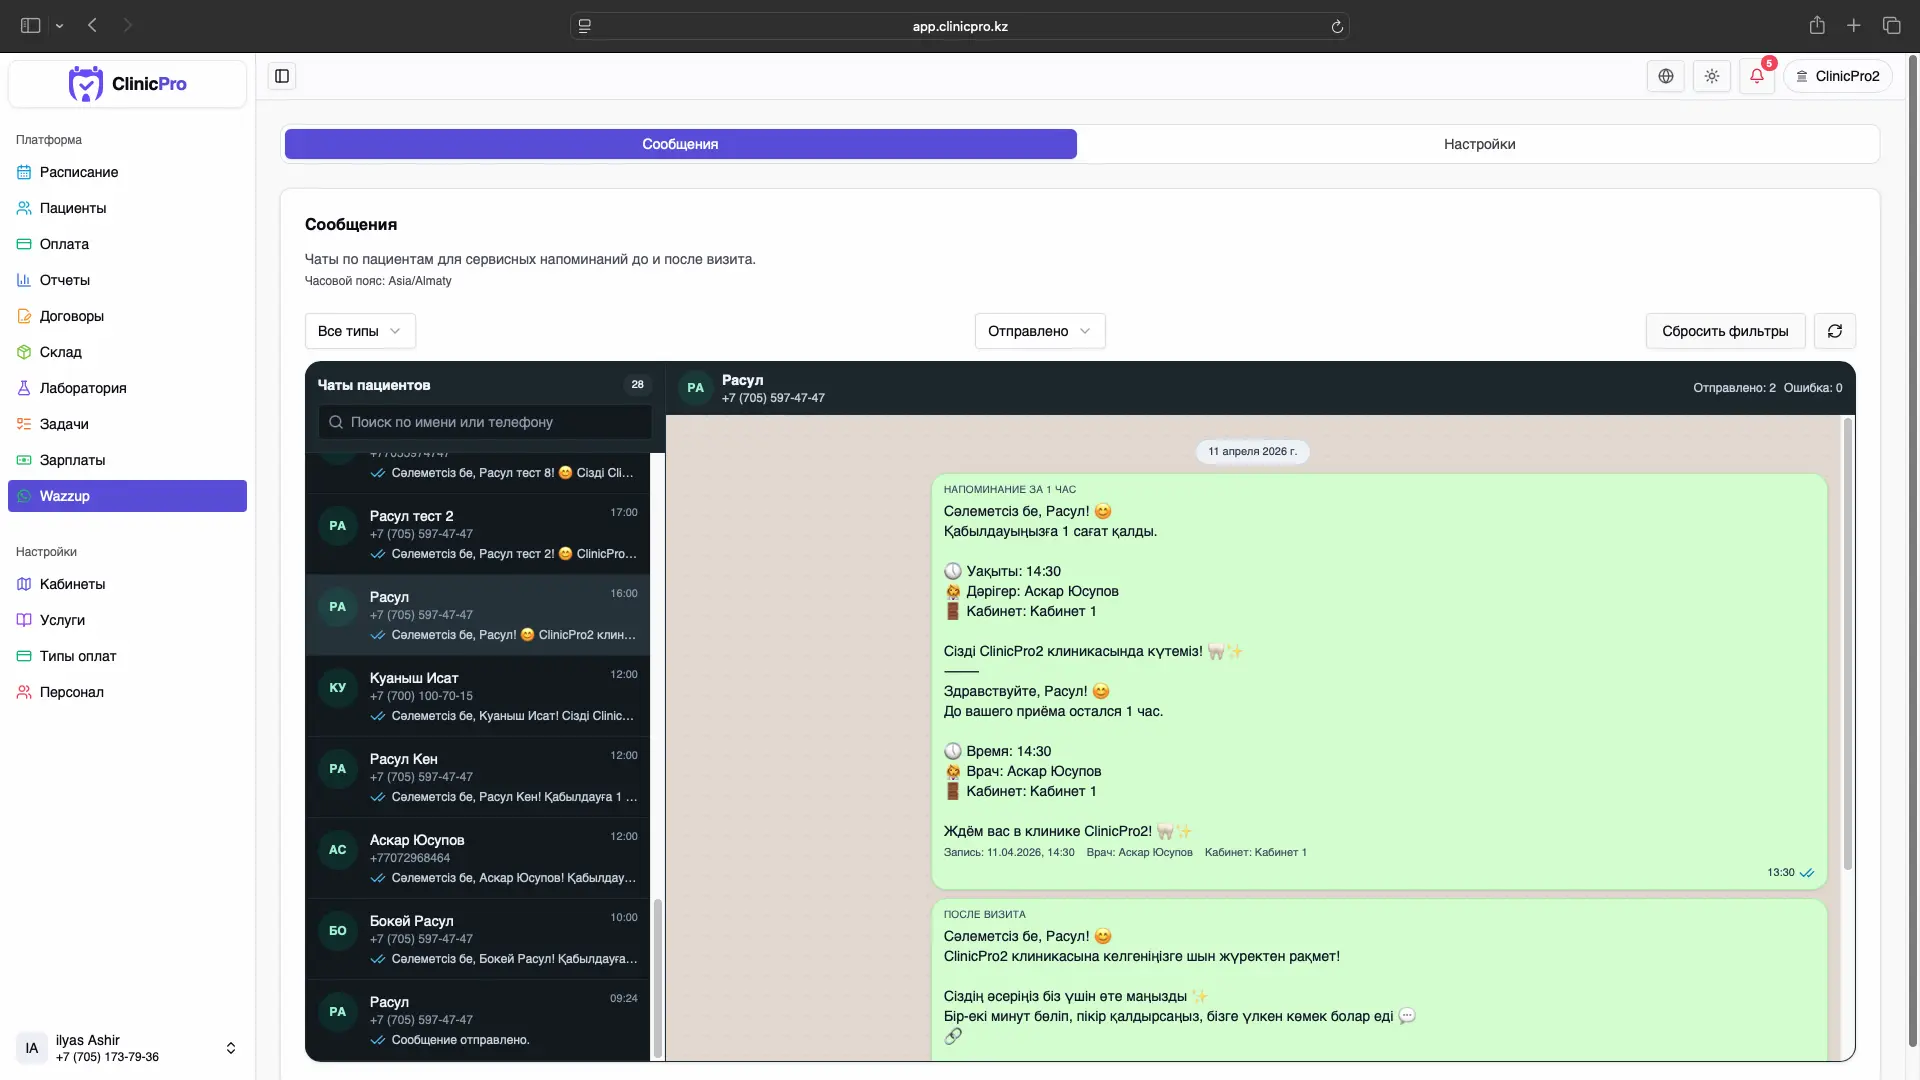Screen dimensions: 1920x1080
Task: Open a new browser tab
Action: pos(1854,26)
